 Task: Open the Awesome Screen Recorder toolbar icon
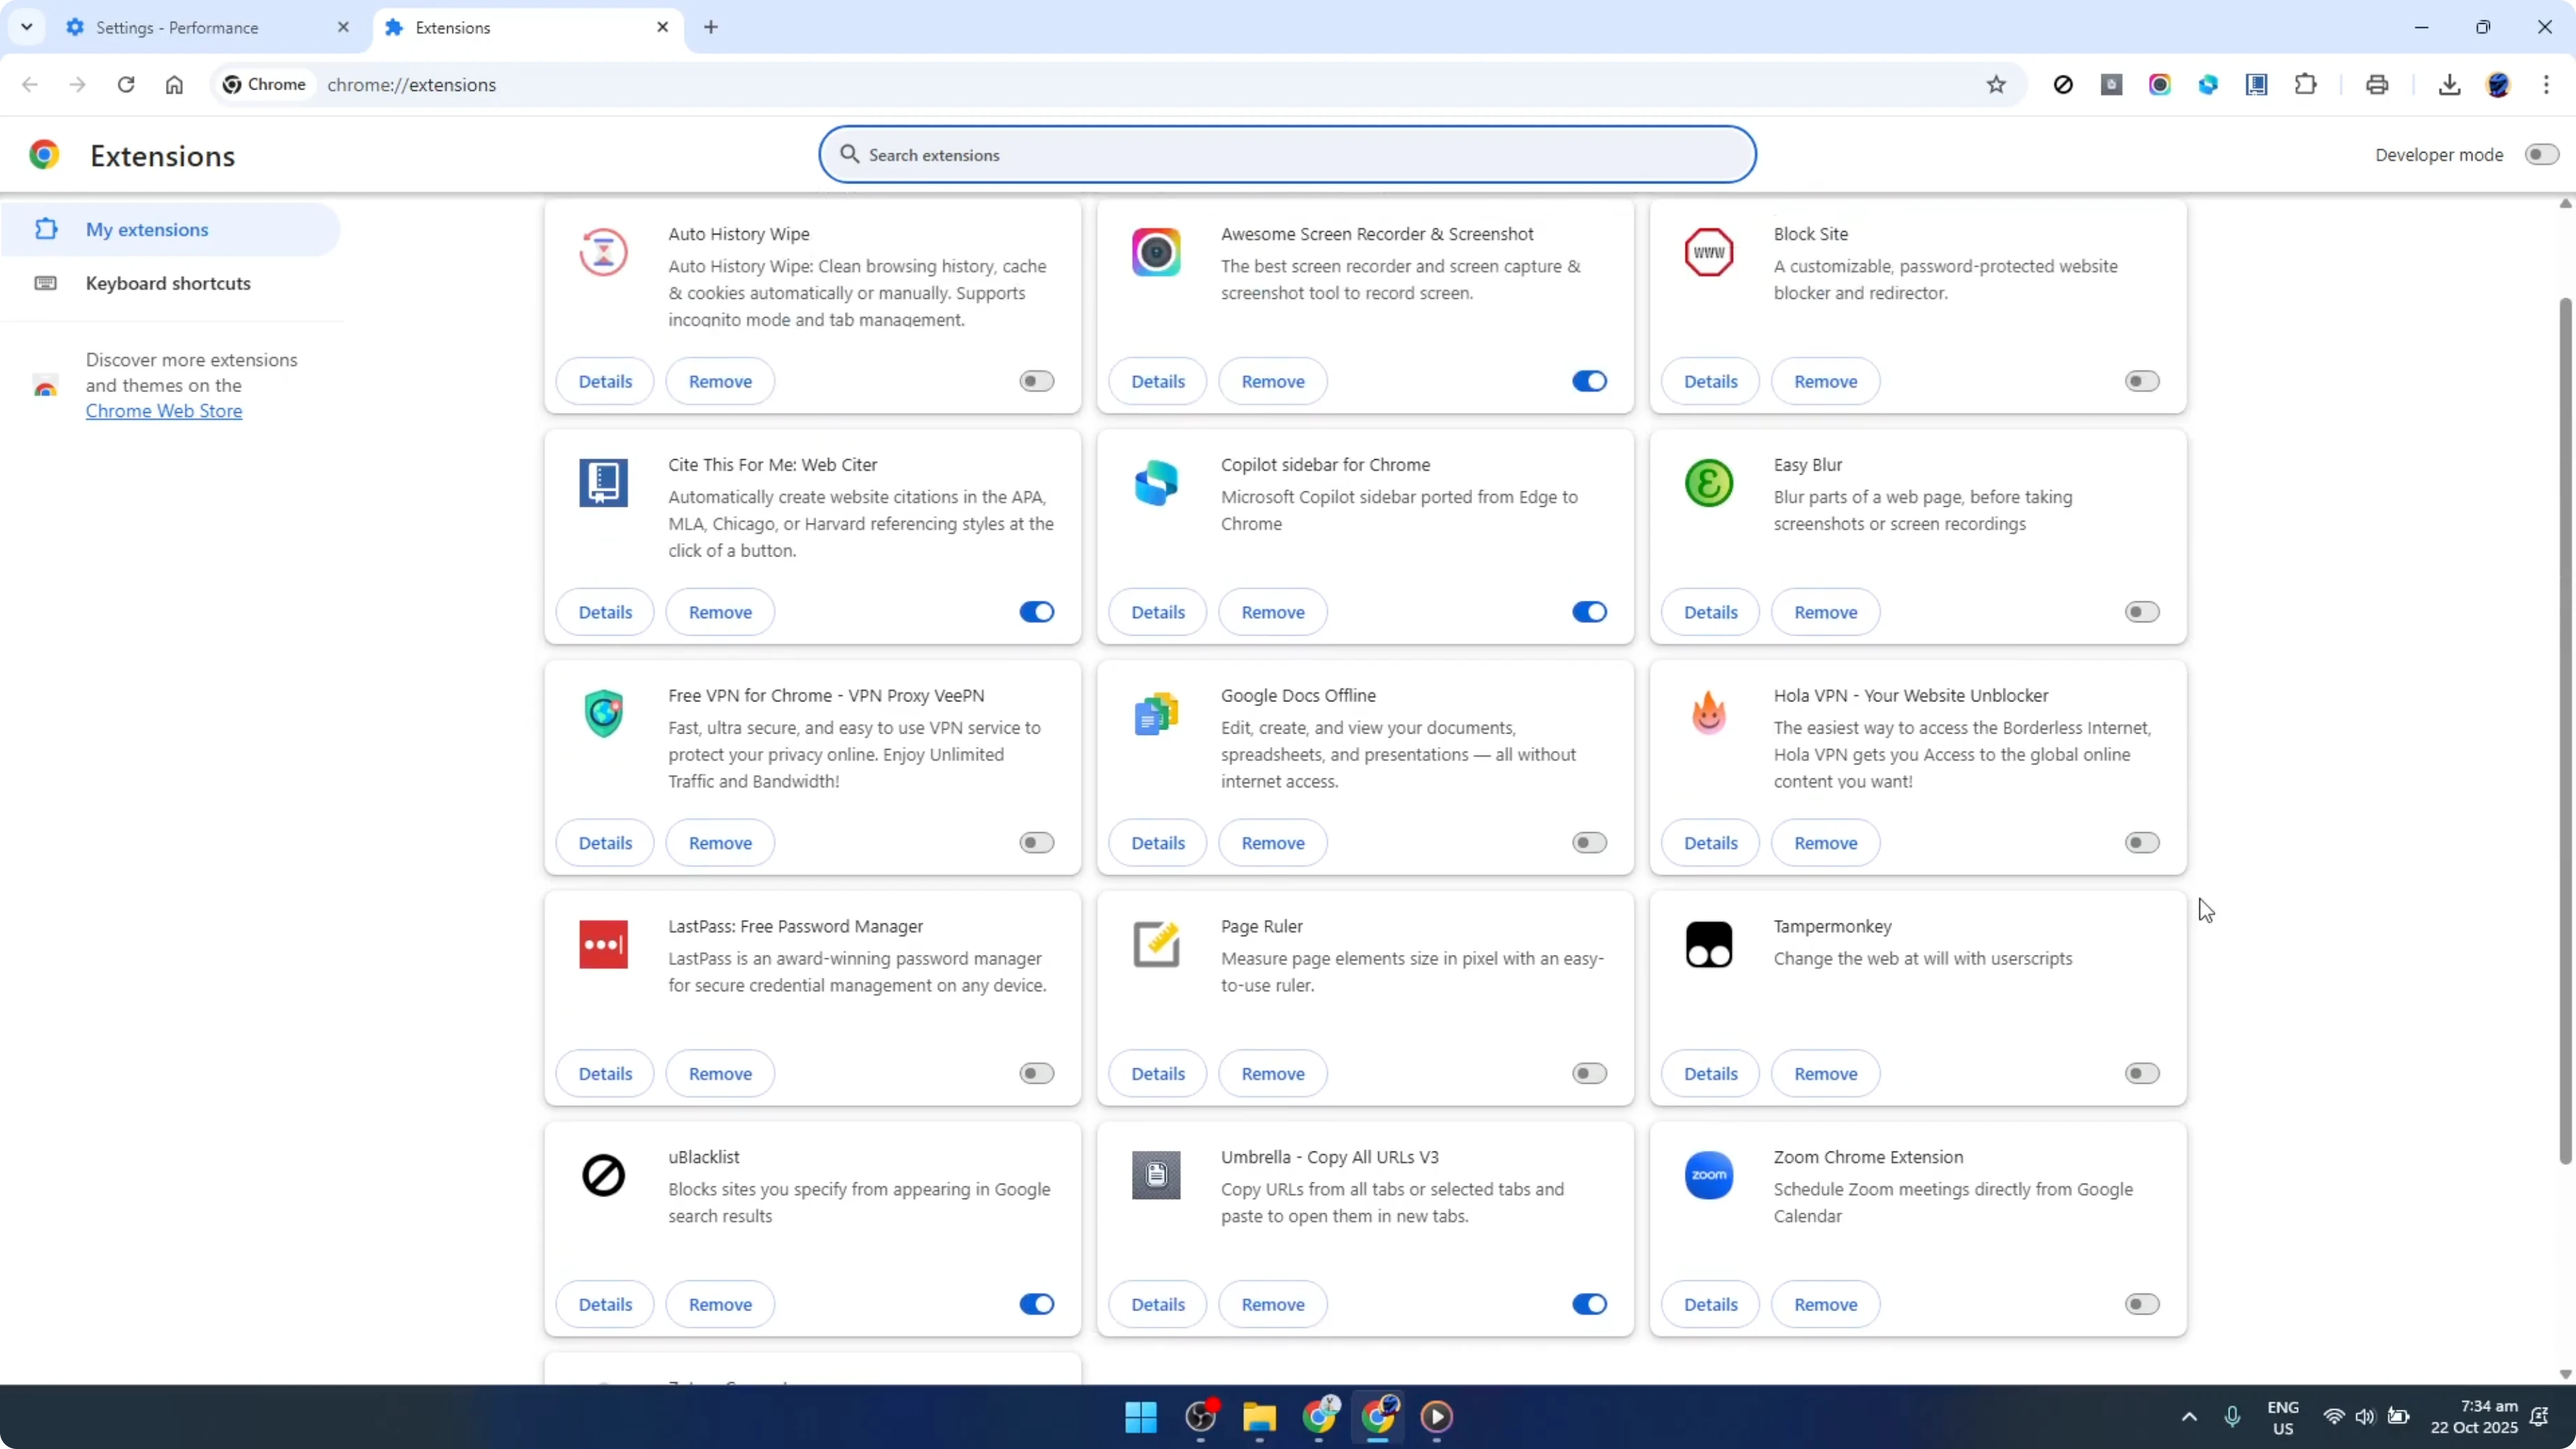click(x=2160, y=85)
